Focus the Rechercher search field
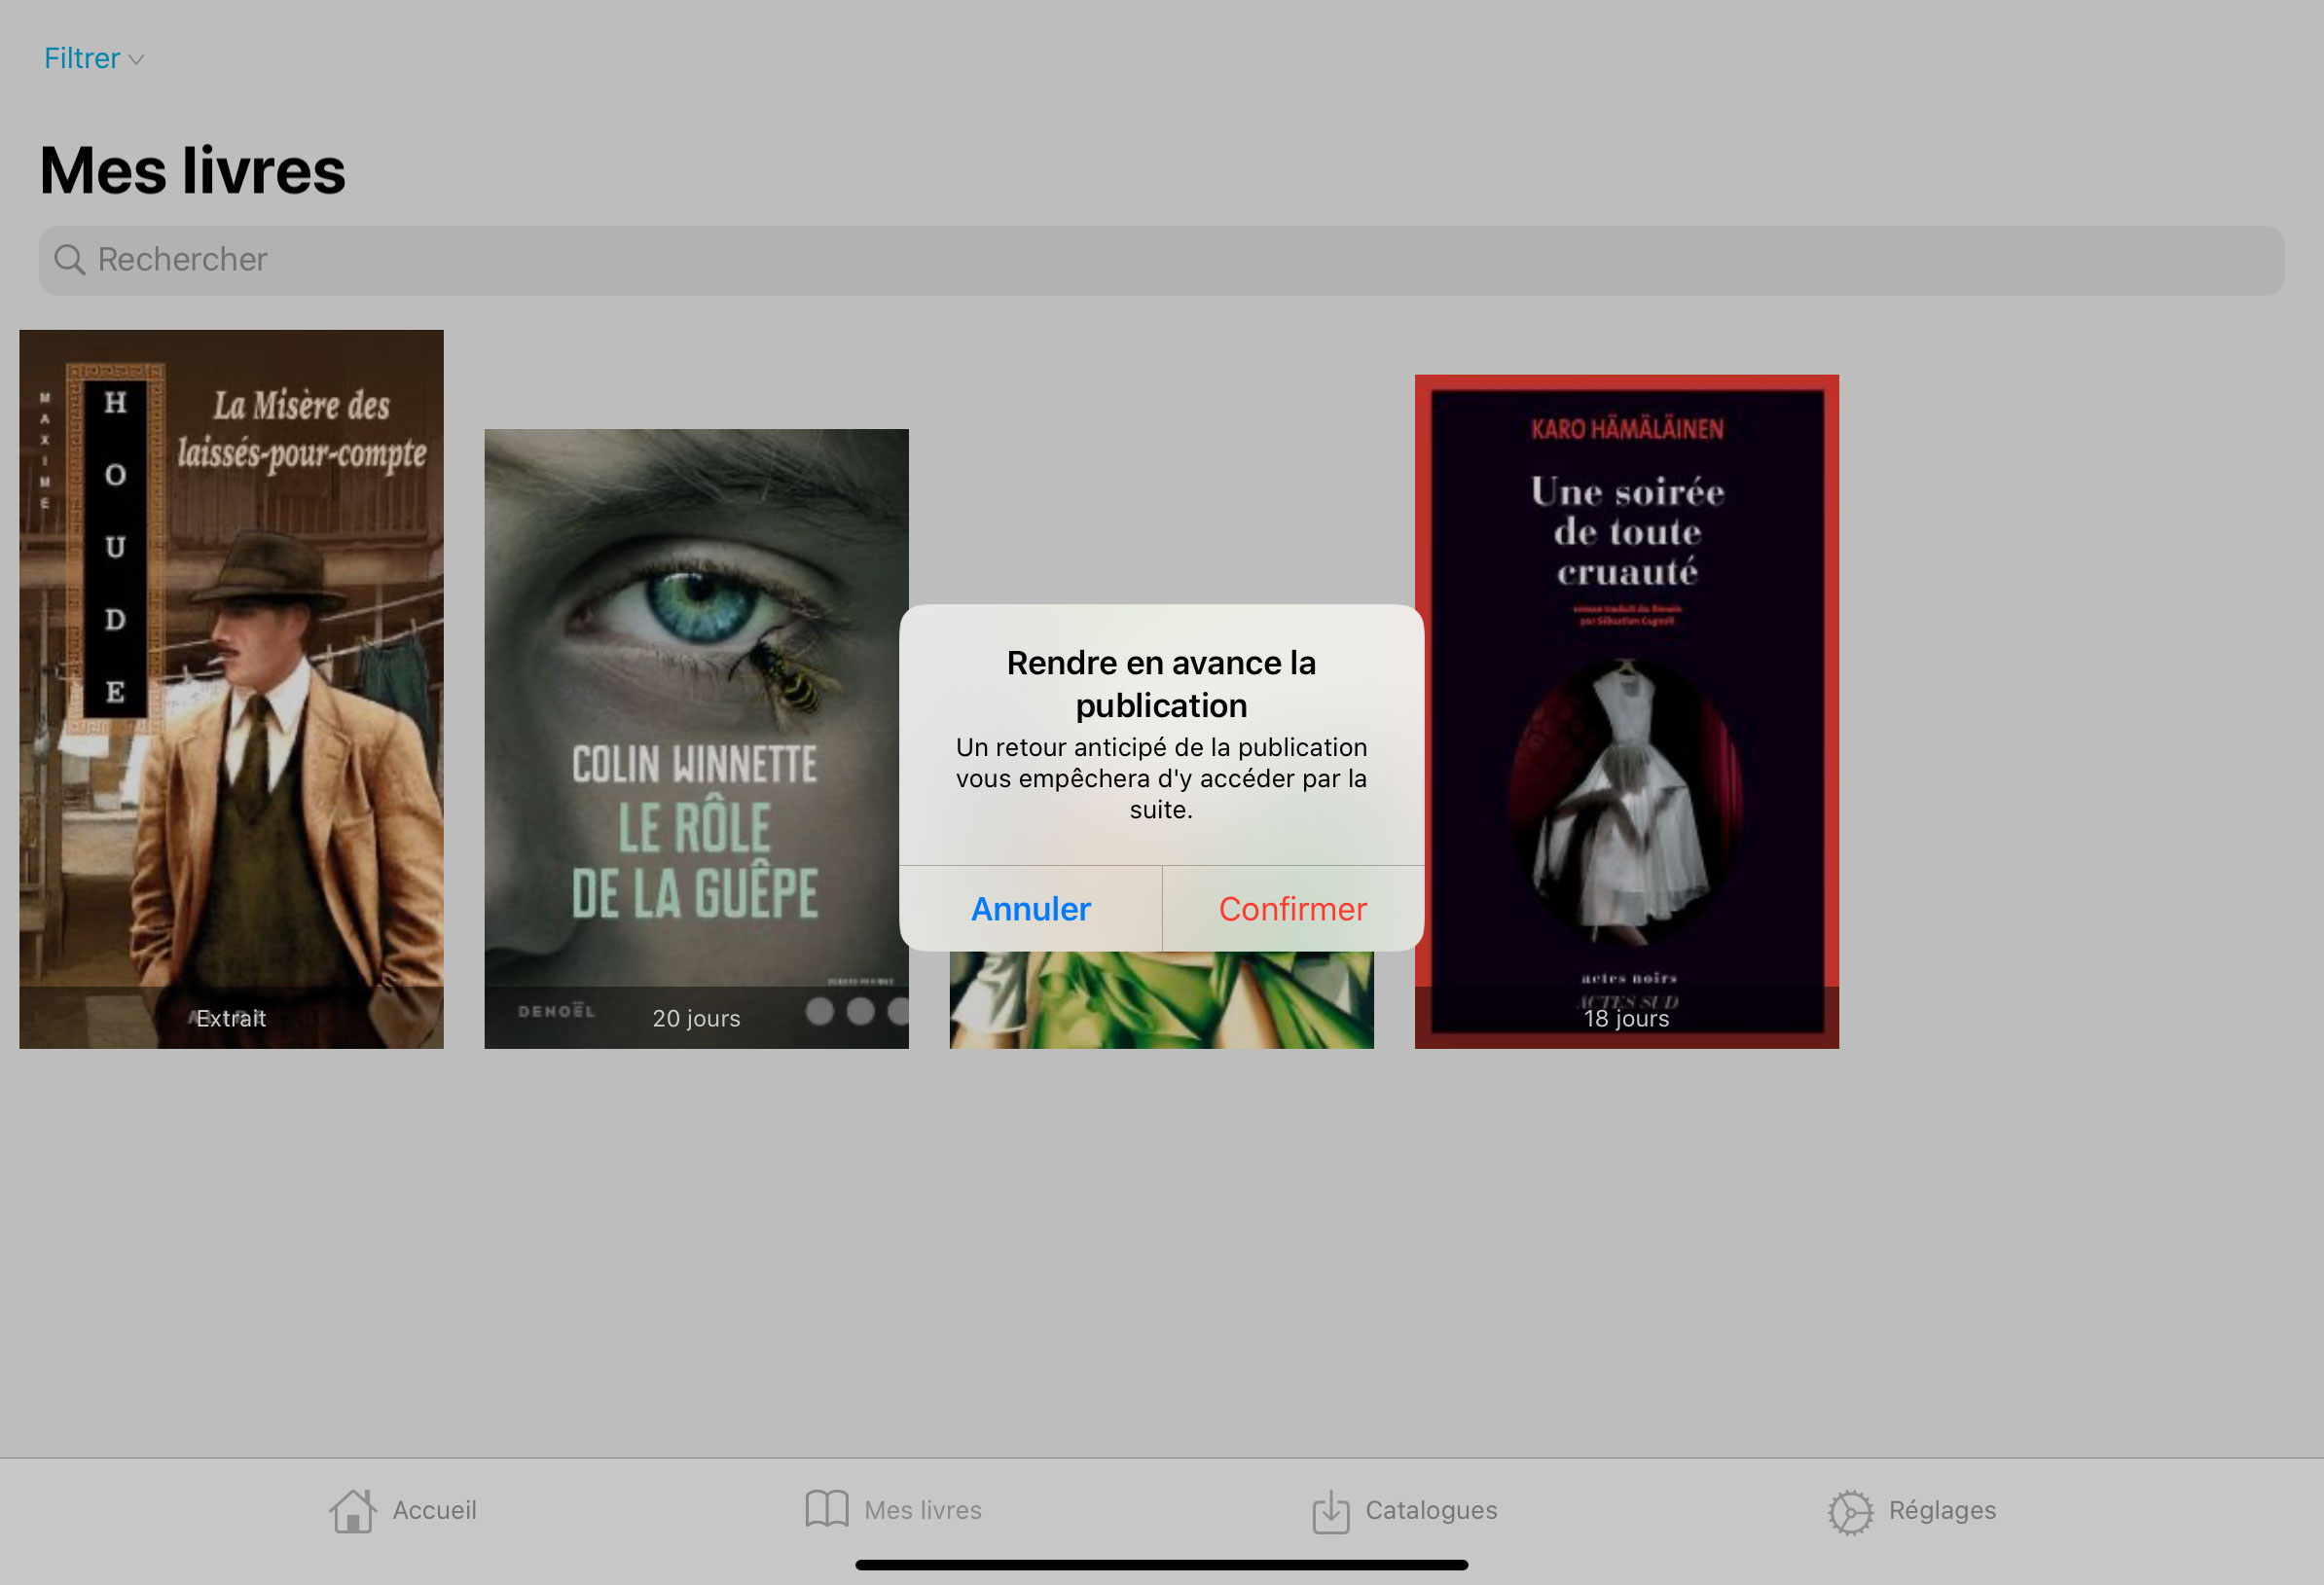The width and height of the screenshot is (2324, 1585). coord(1160,260)
